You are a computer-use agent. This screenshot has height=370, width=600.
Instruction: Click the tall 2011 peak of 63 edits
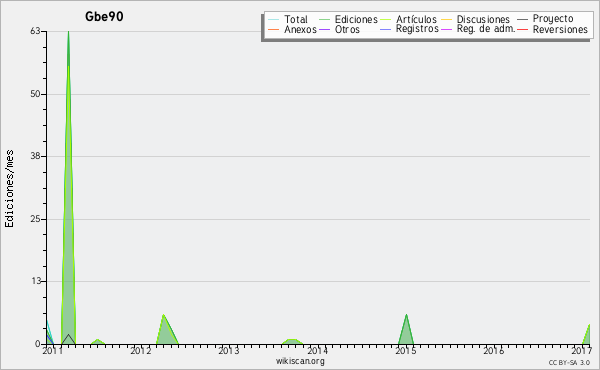point(68,187)
